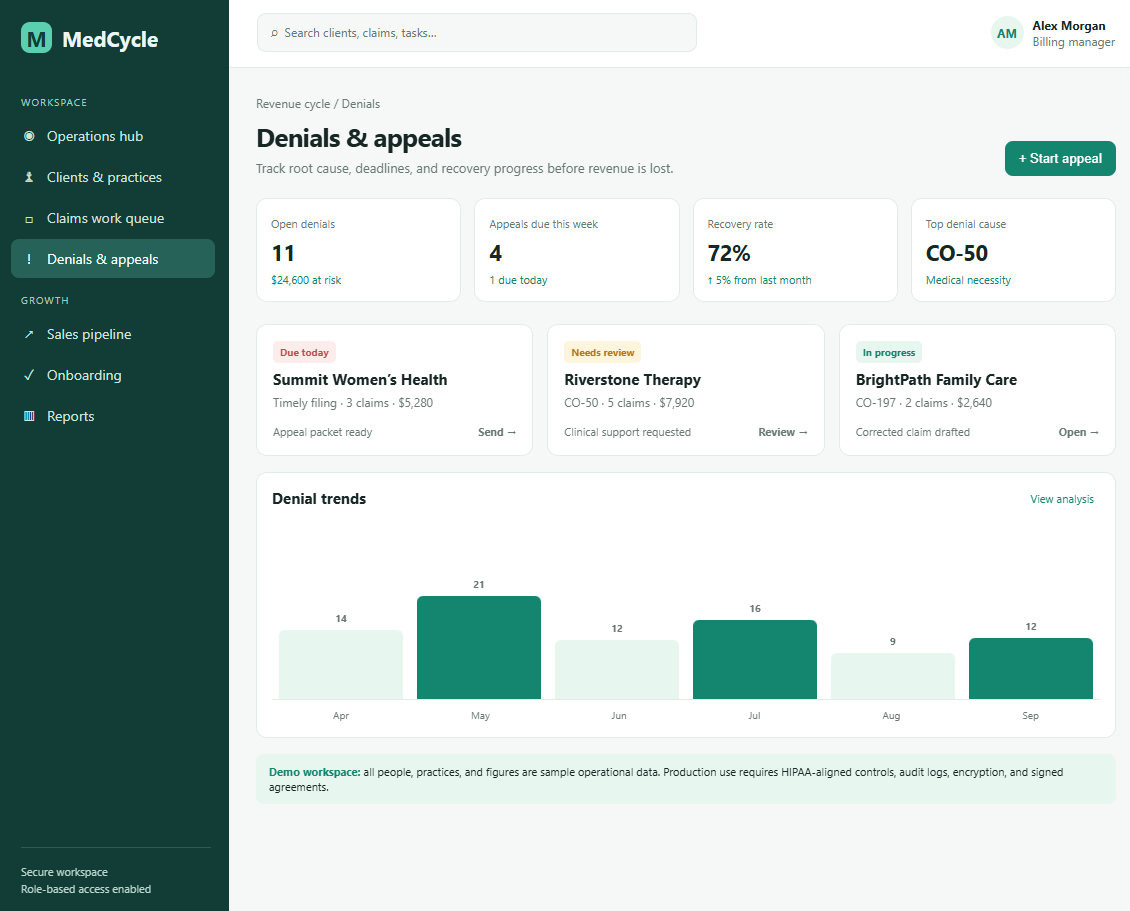
Task: Click the In progress badge
Action: [x=889, y=352]
